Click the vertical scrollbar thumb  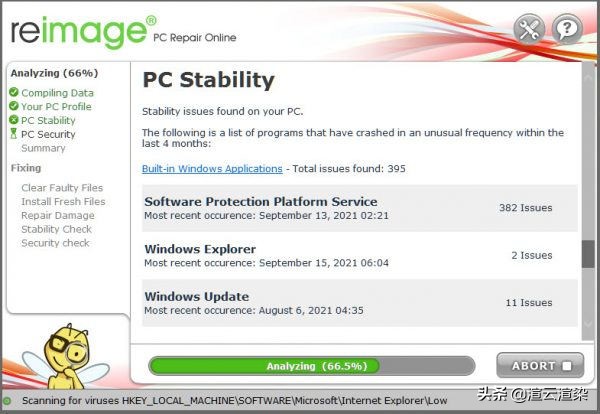[x=588, y=254]
